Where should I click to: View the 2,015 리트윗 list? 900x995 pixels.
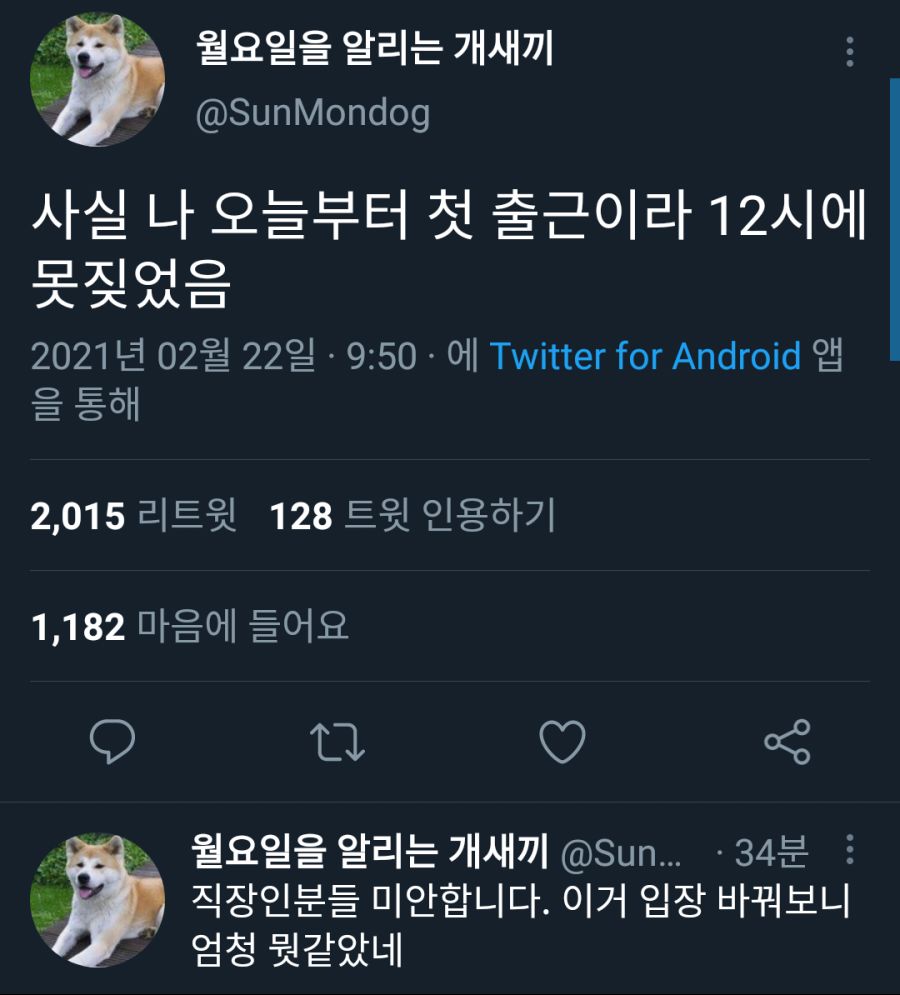(133, 515)
